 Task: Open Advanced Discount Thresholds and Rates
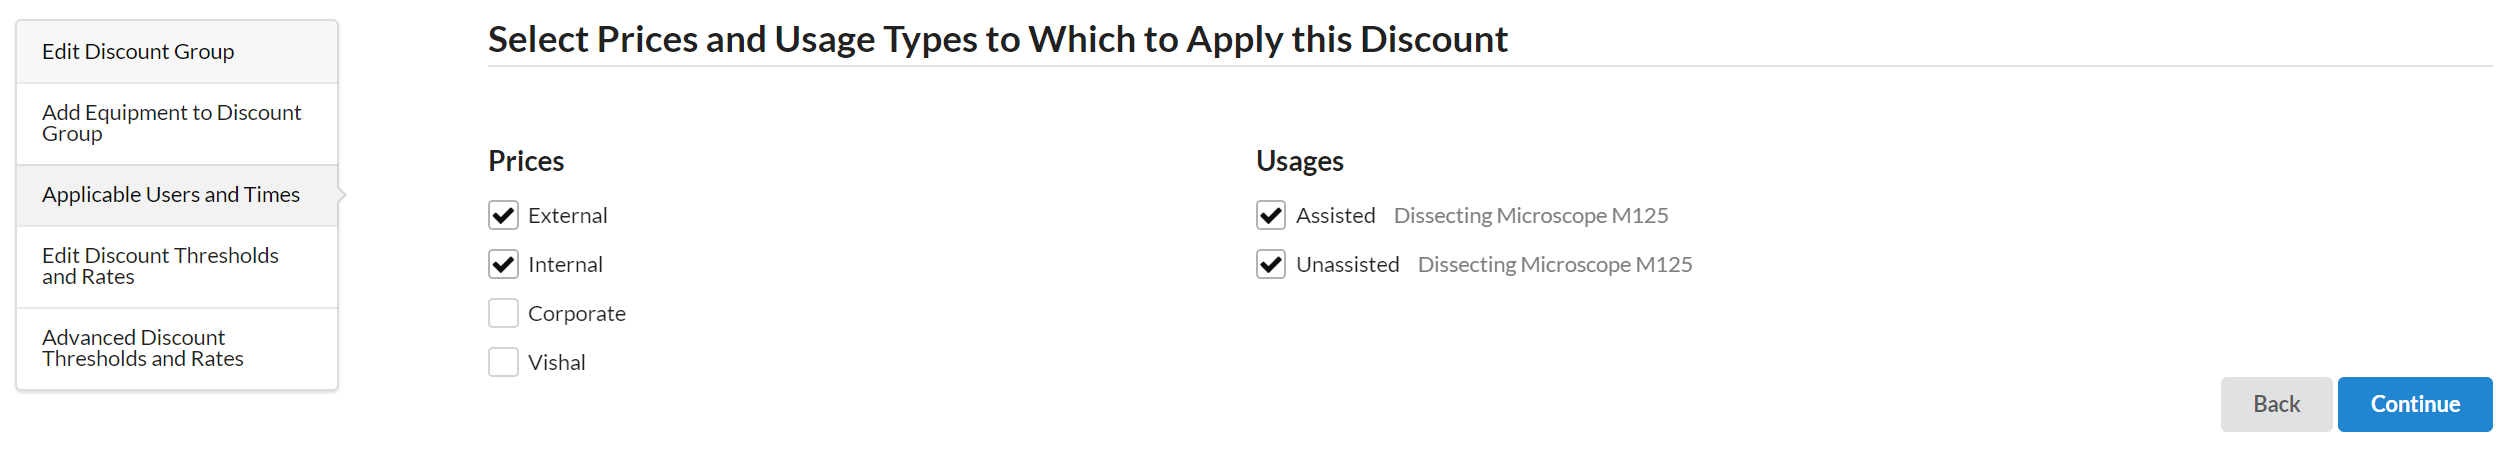pos(143,348)
